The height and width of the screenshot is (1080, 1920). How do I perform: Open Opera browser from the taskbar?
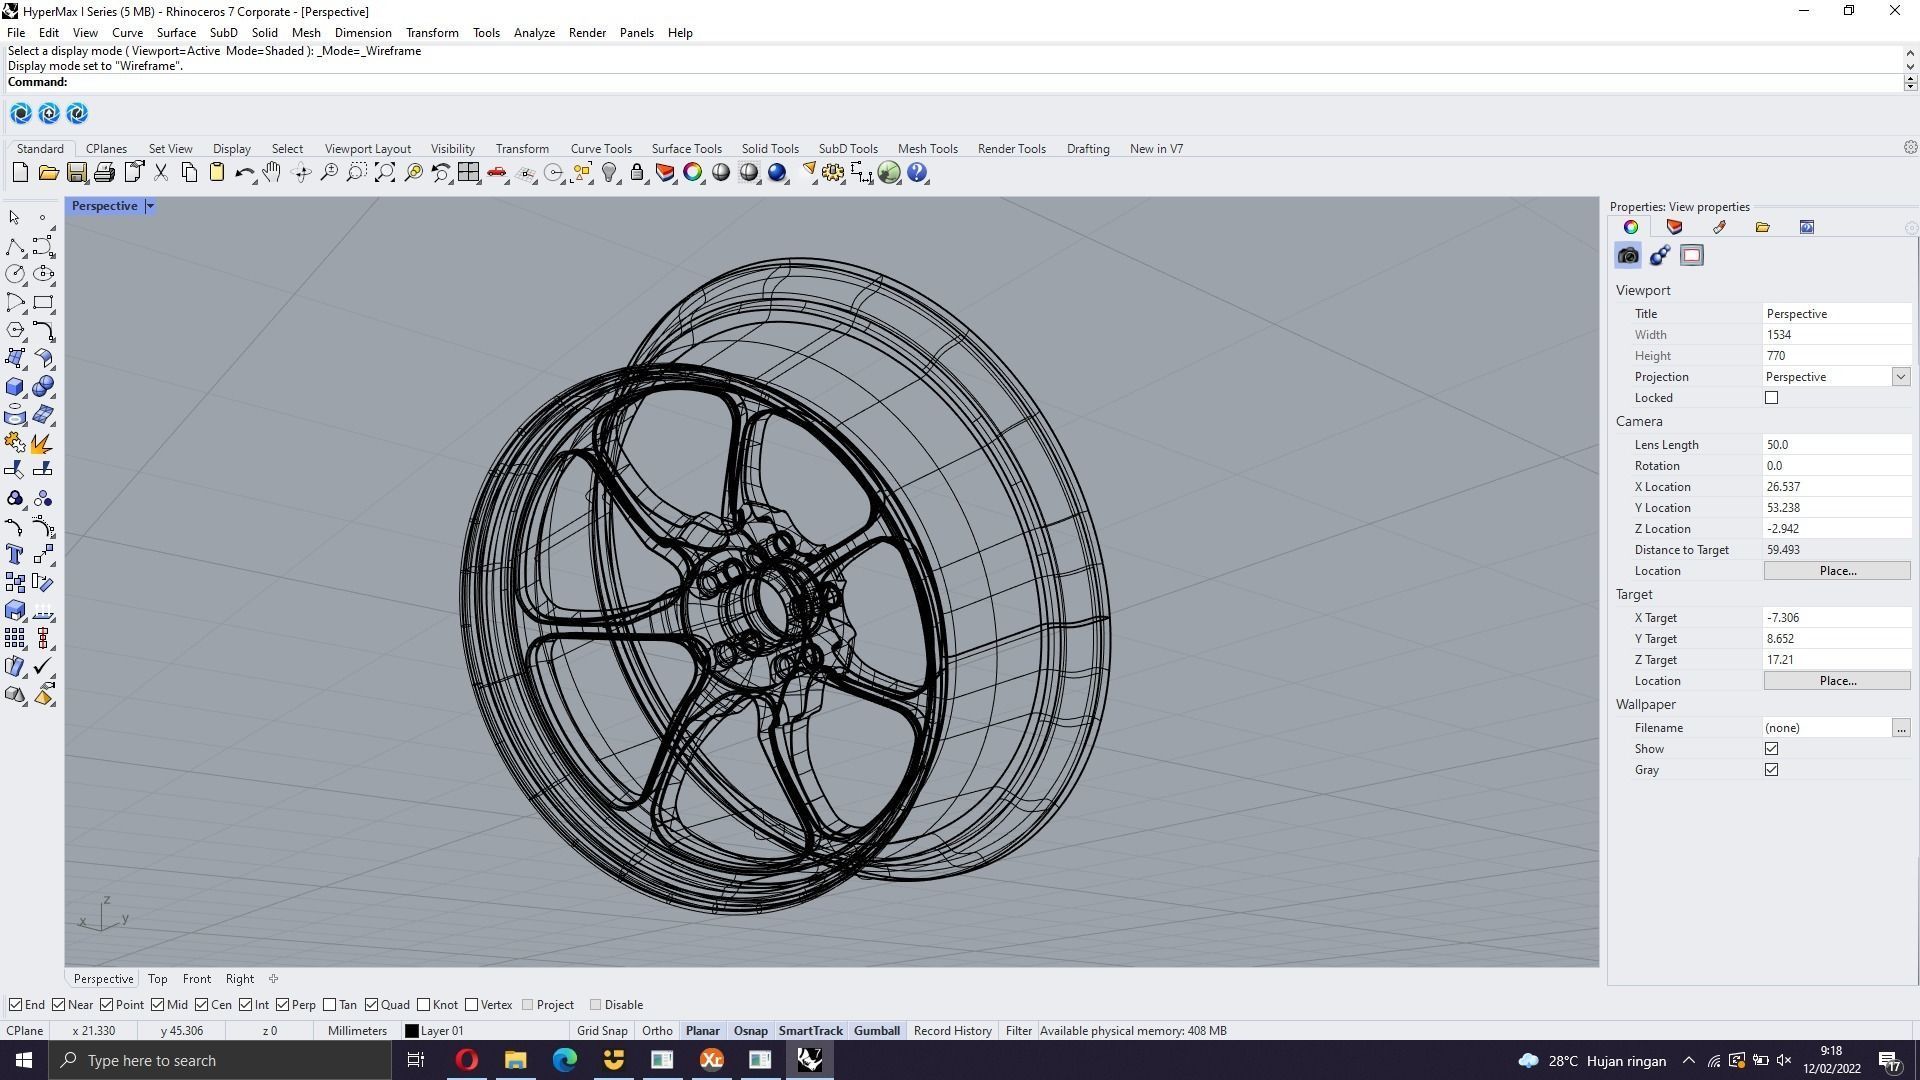click(467, 1061)
